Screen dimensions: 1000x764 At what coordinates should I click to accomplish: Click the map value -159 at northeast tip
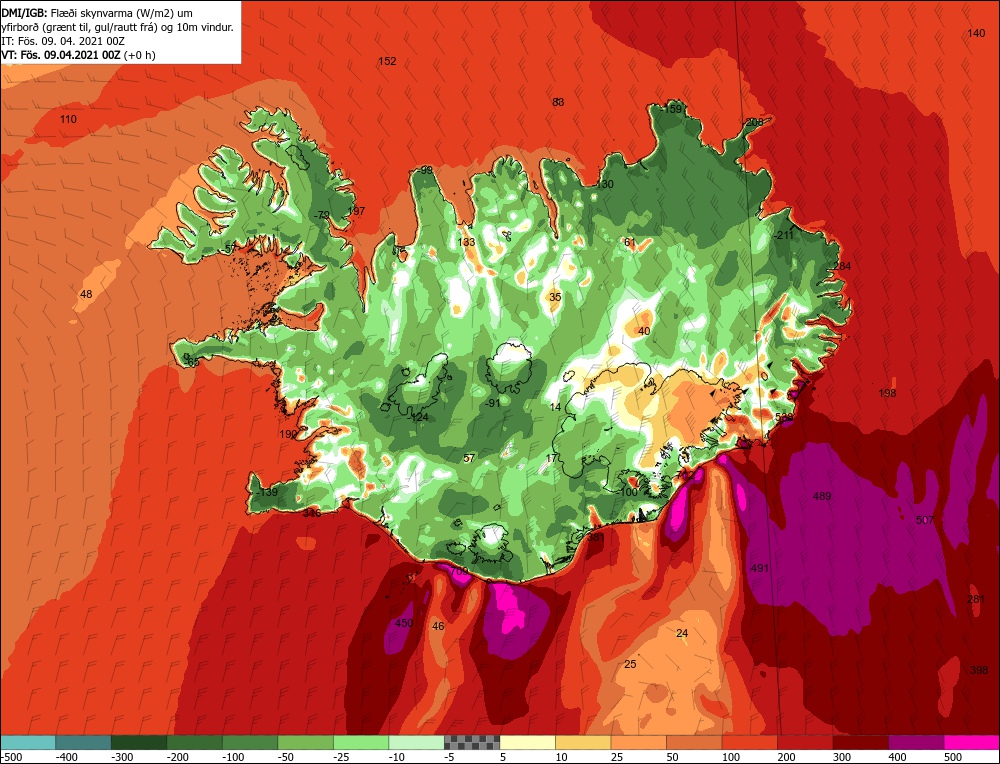coord(672,109)
